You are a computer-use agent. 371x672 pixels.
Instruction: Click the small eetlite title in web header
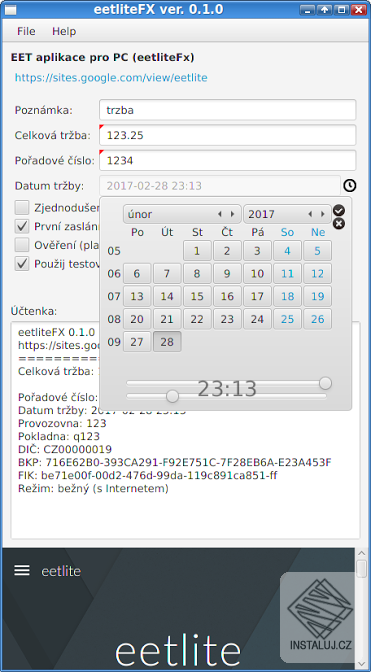click(61, 571)
